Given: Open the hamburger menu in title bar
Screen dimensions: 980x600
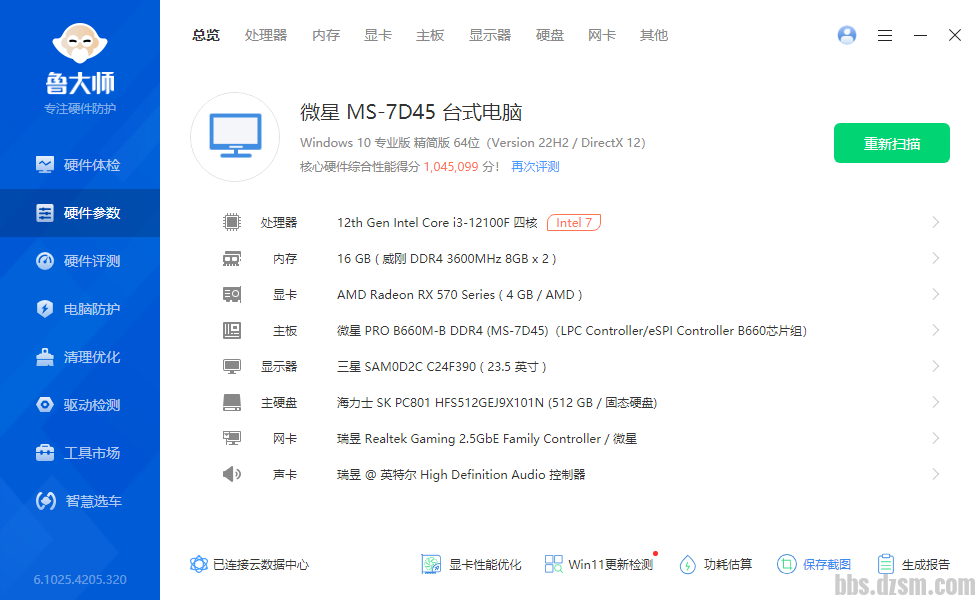Looking at the screenshot, I should point(885,35).
